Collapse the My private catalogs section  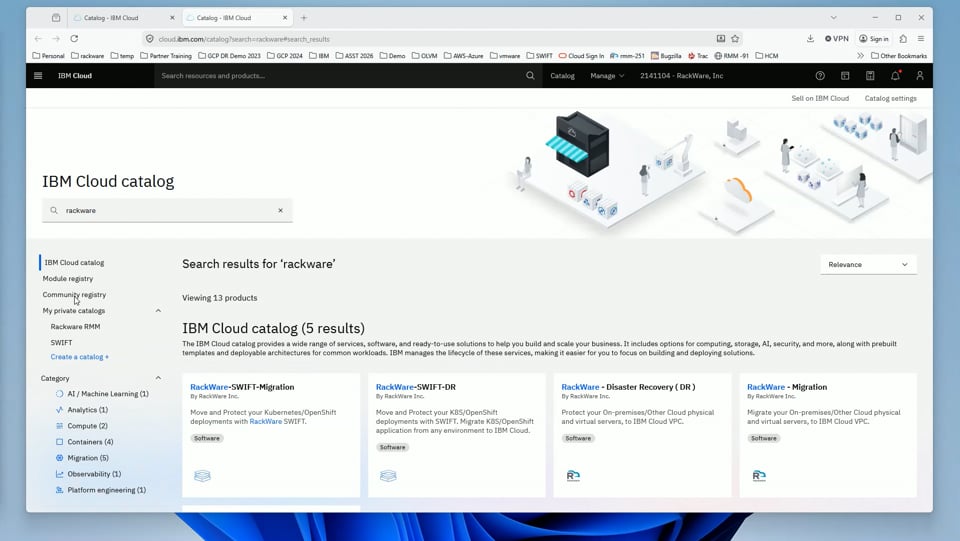pos(158,311)
